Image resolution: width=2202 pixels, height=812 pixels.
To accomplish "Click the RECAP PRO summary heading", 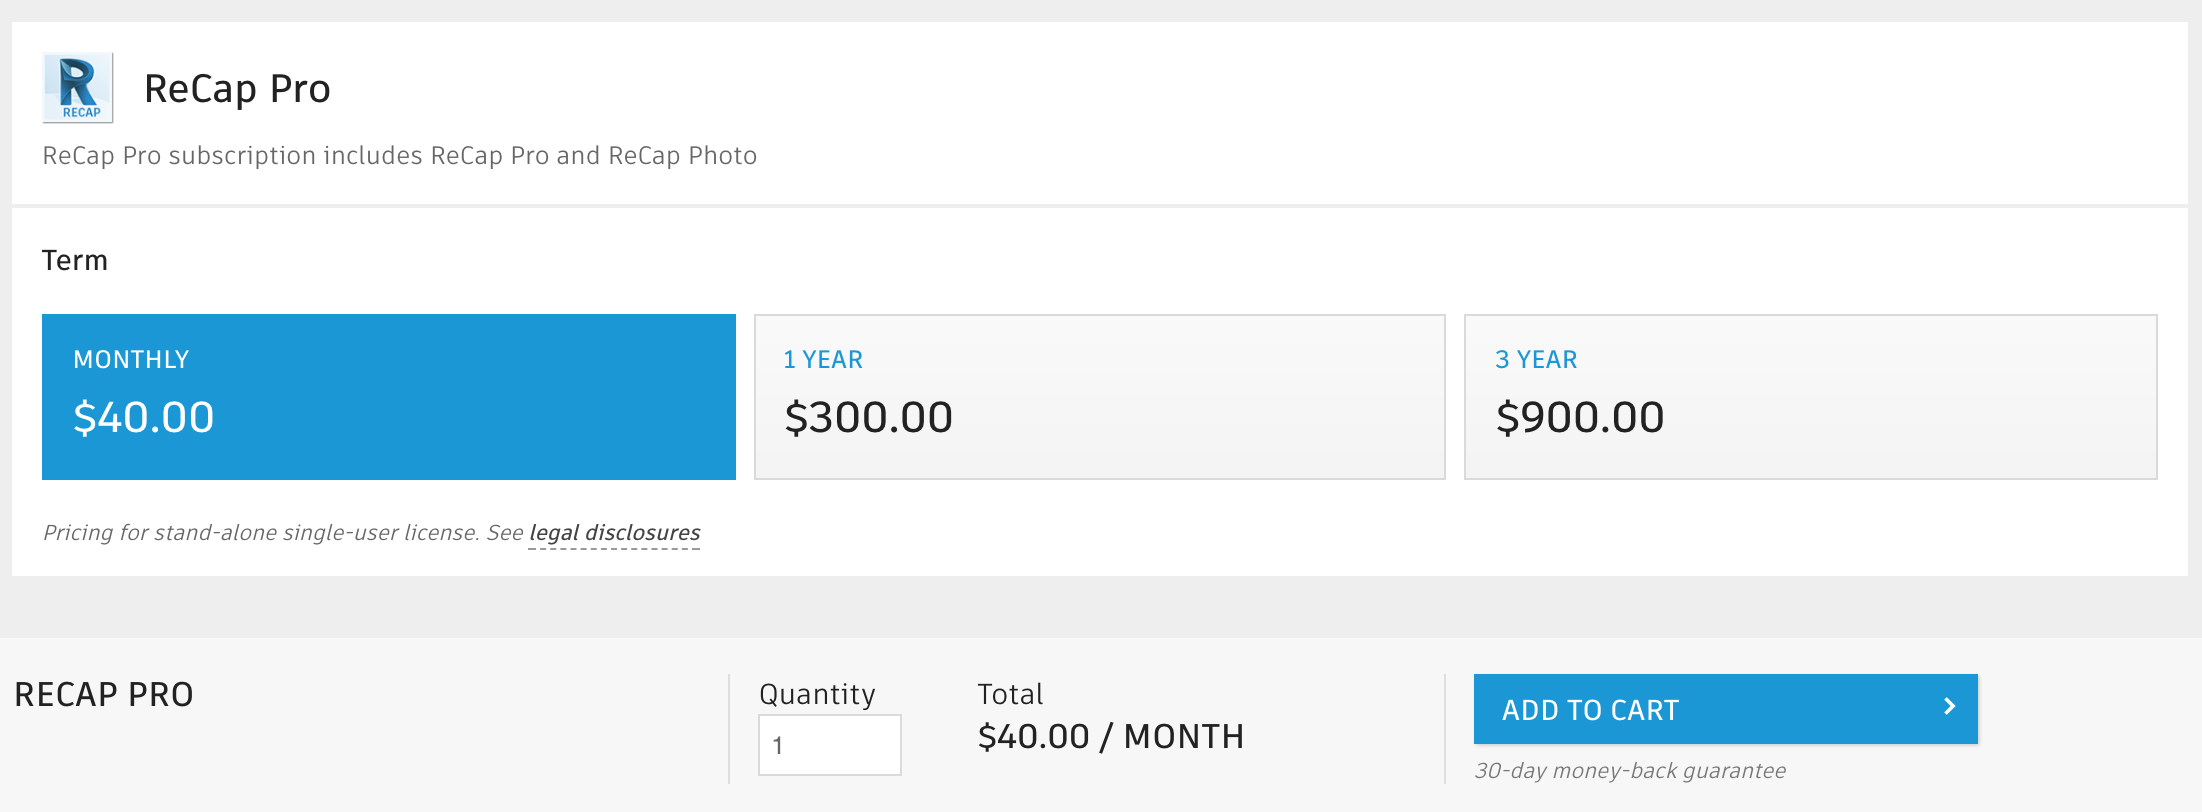I will 104,695.
